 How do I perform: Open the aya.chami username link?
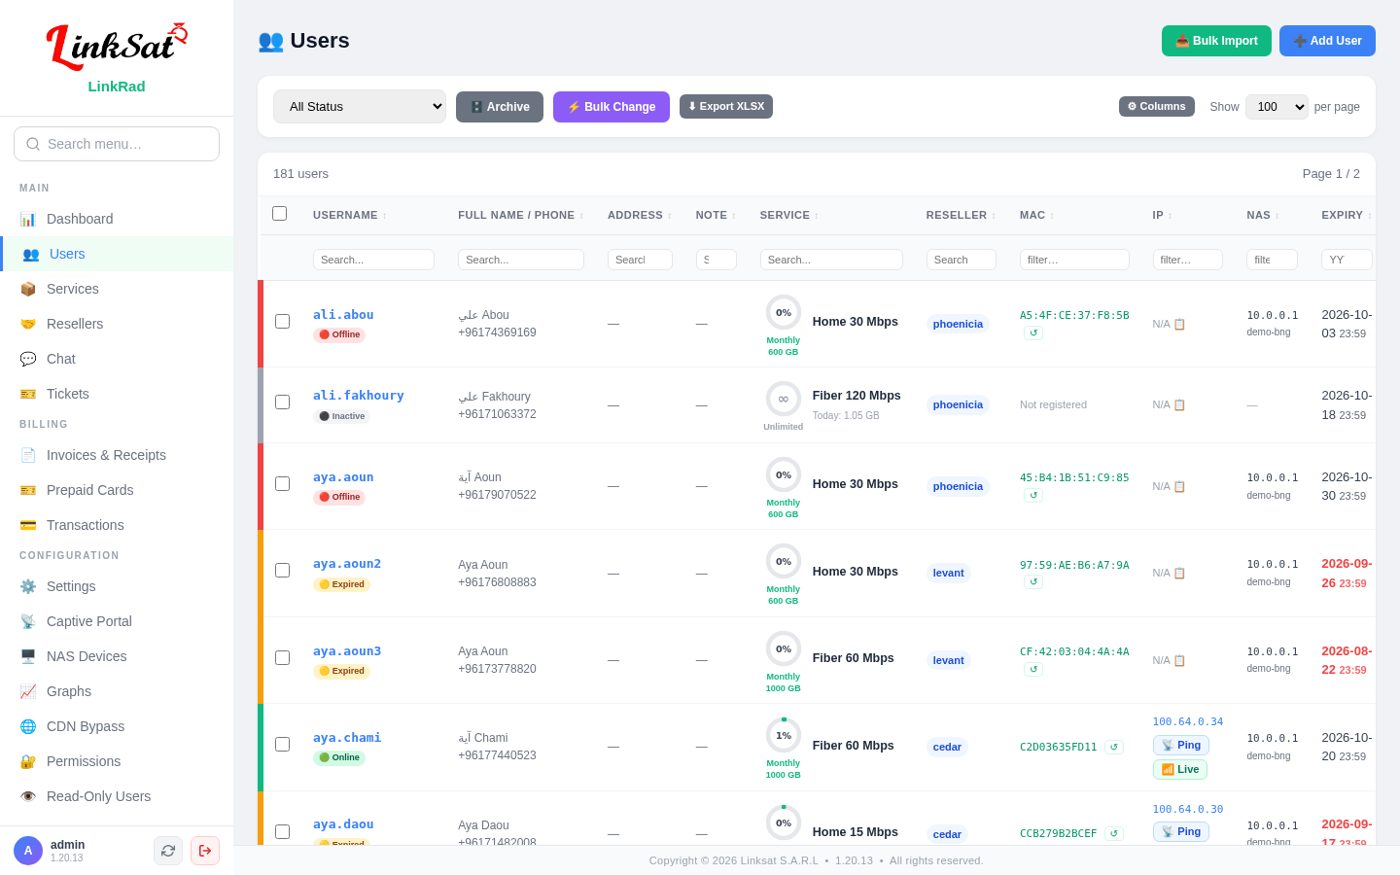click(347, 738)
